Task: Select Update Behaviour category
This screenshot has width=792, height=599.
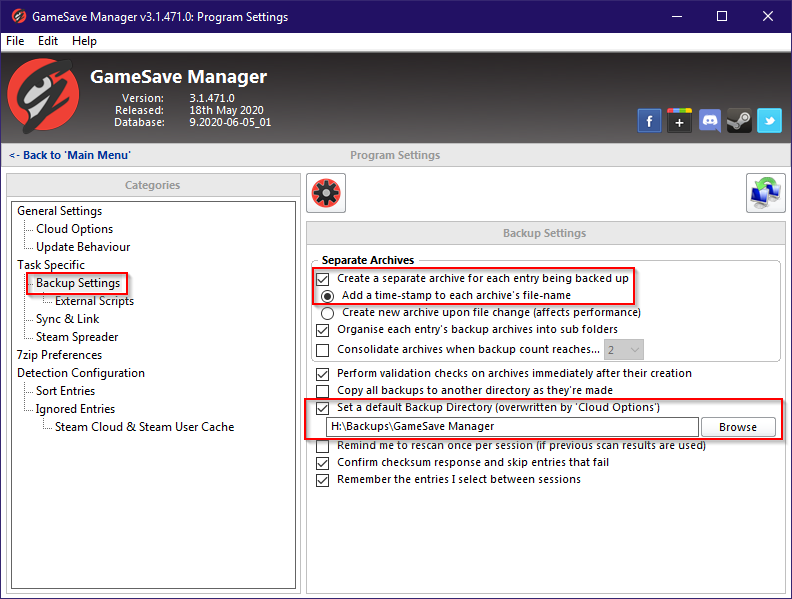Action: [x=83, y=247]
